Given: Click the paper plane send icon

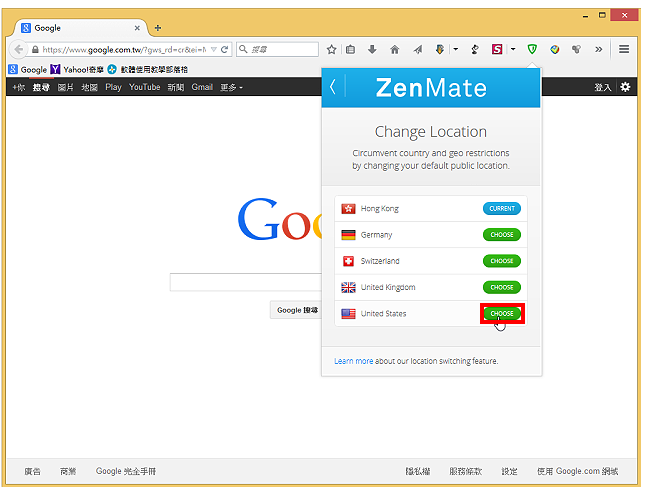Looking at the screenshot, I should pyautogui.click(x=418, y=49).
